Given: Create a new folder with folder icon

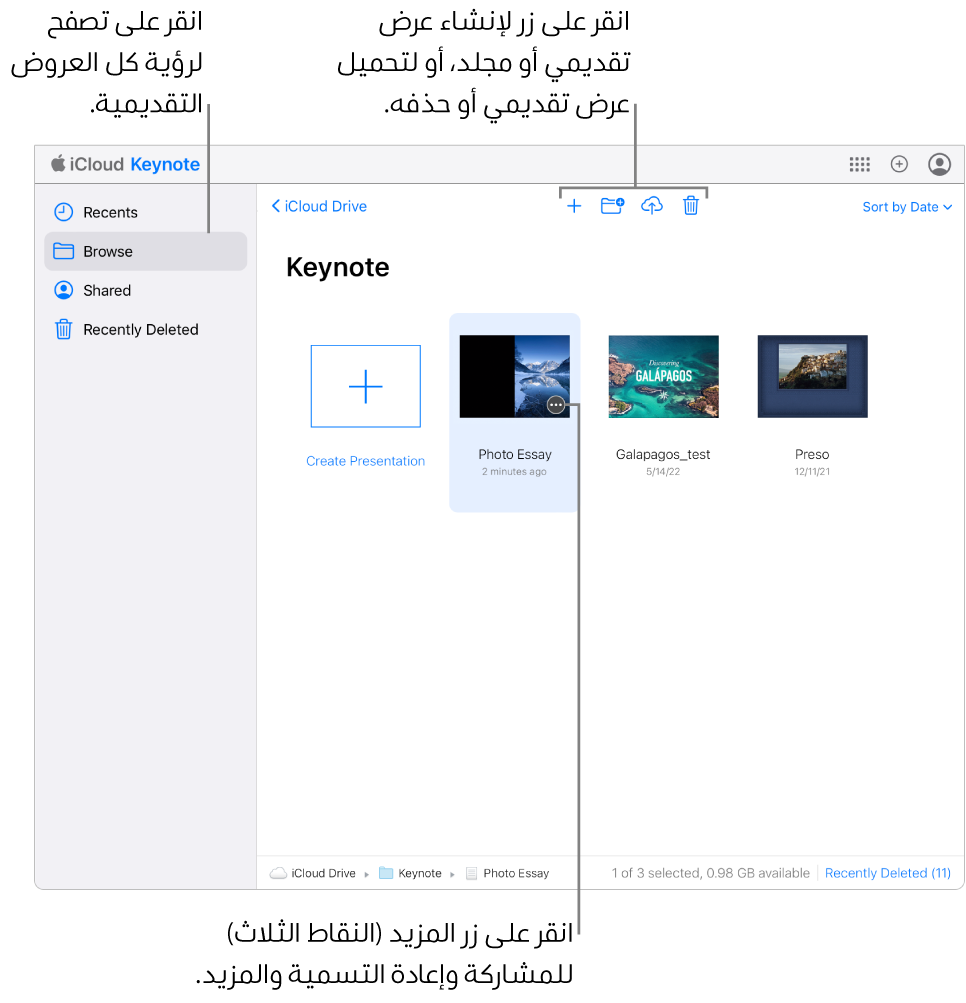Looking at the screenshot, I should 612,206.
